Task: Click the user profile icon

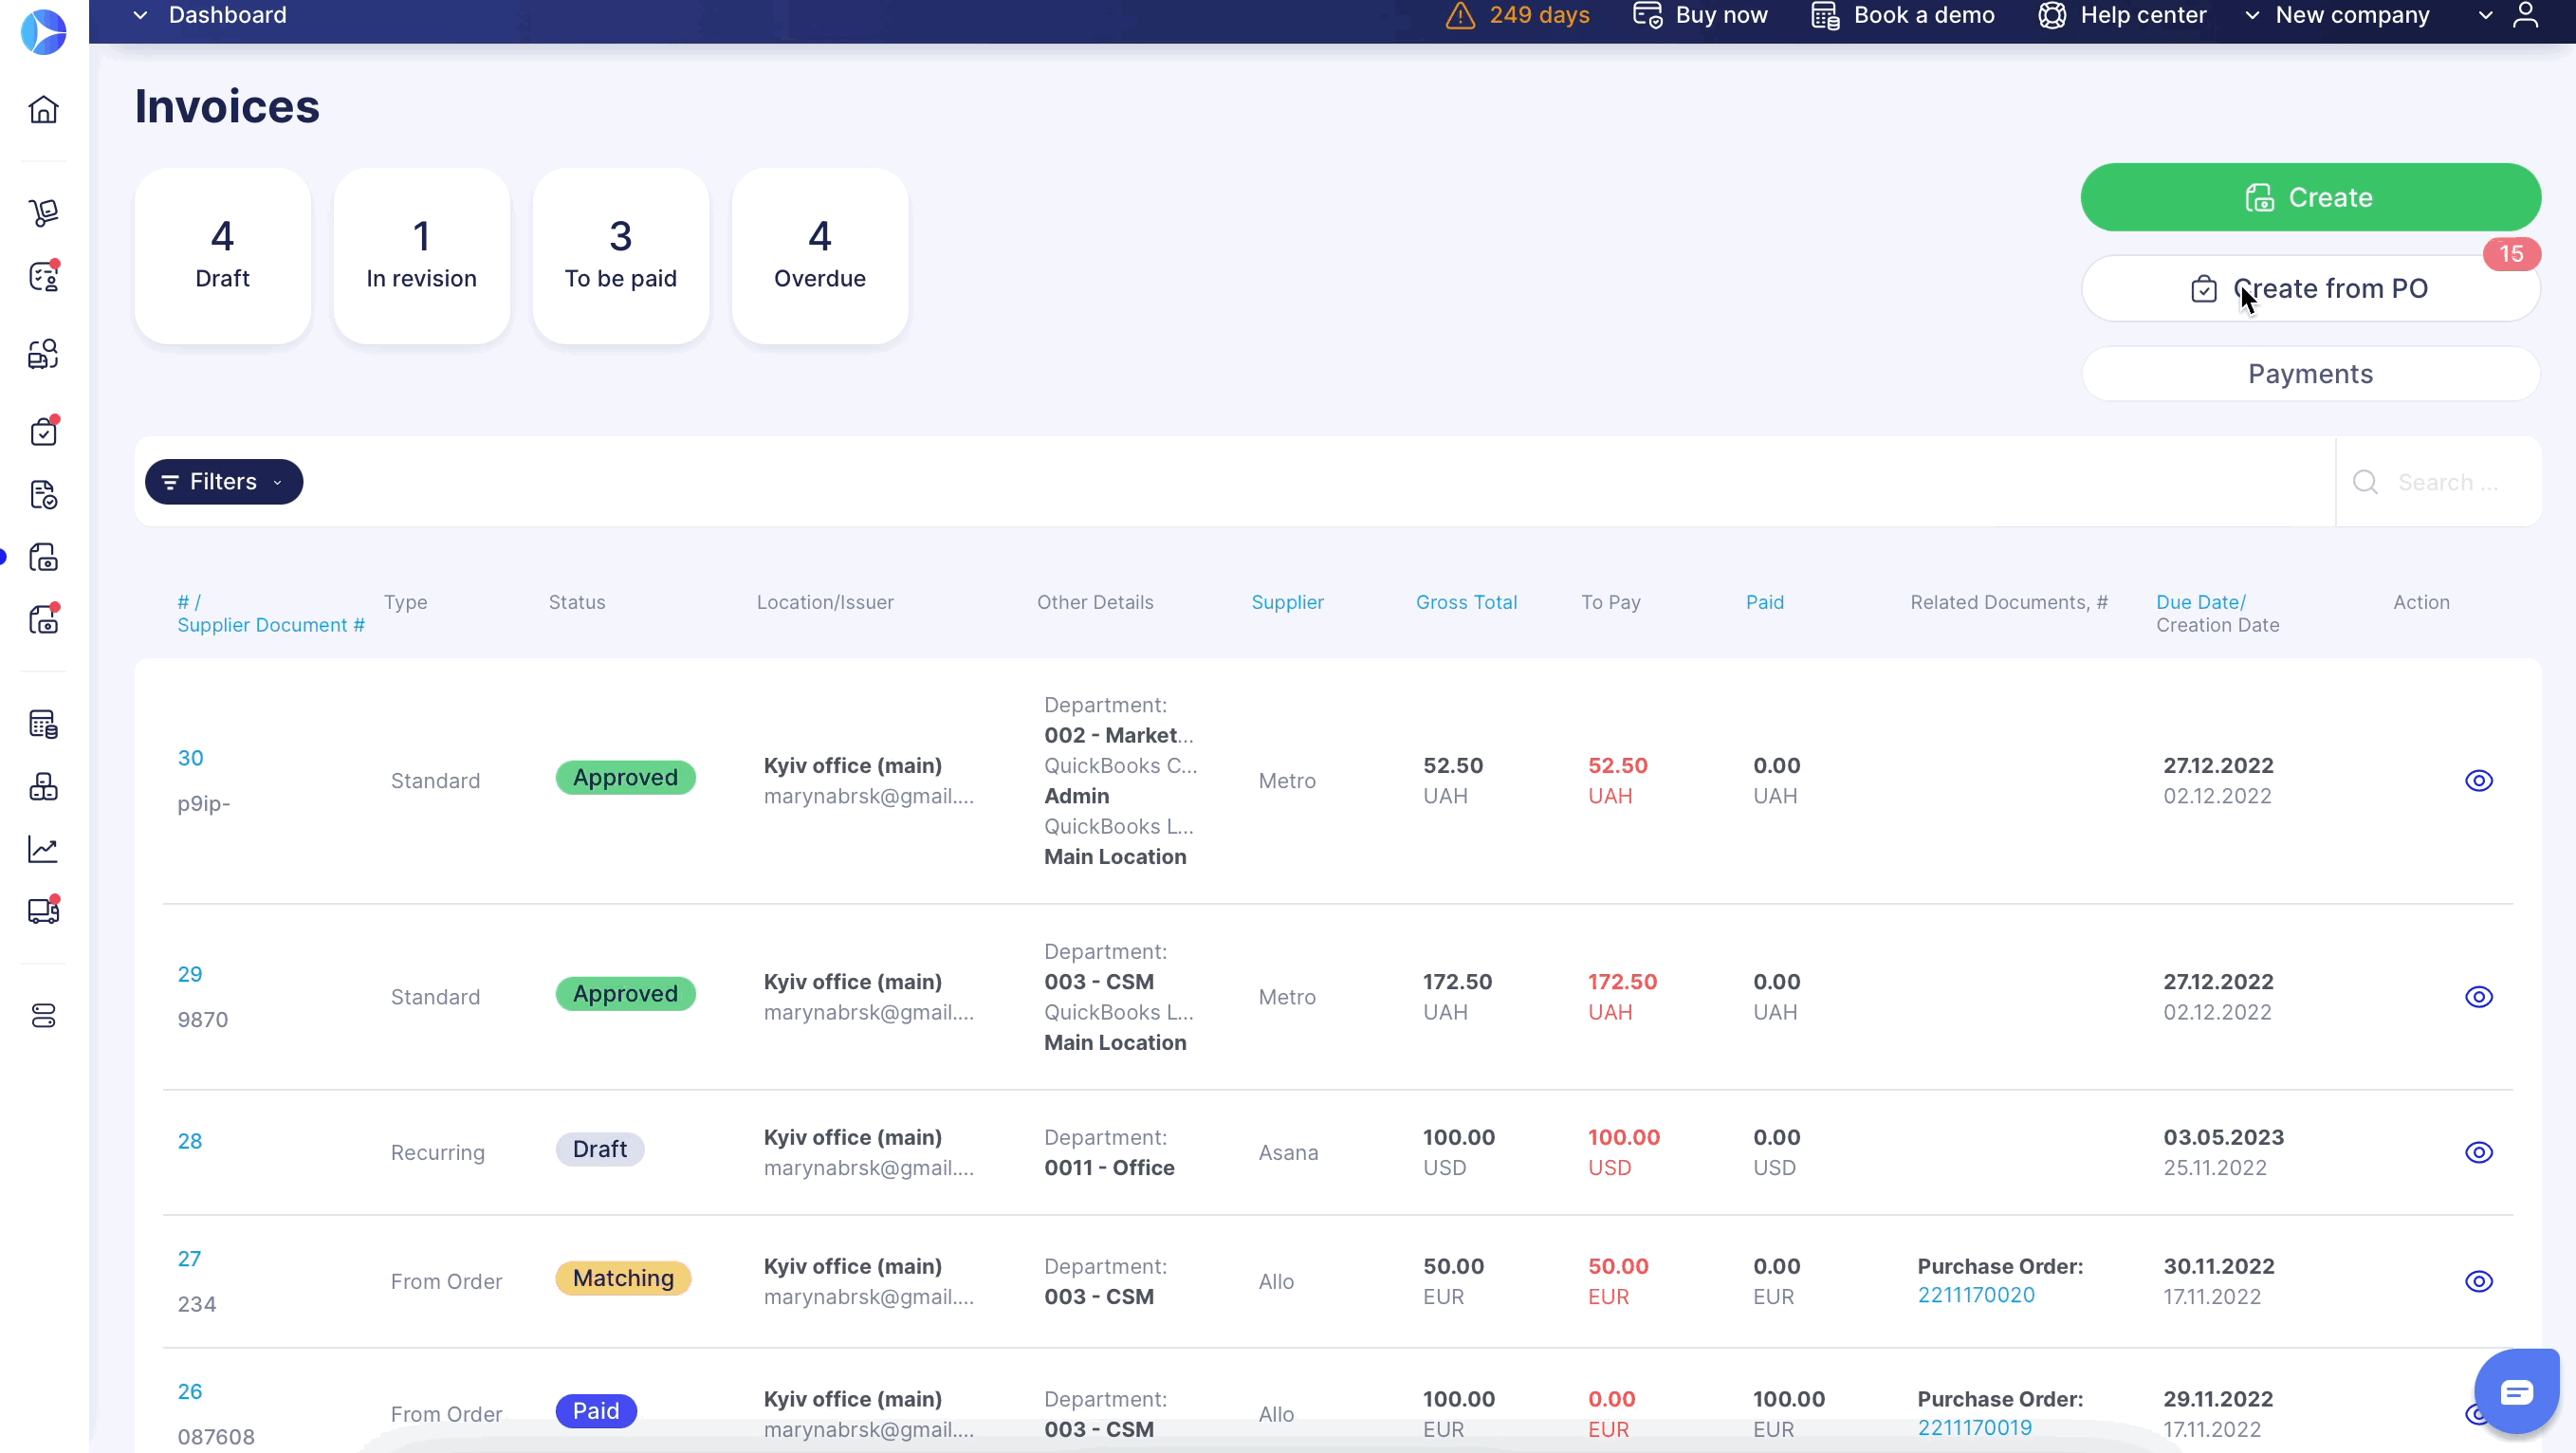Action: [2526, 15]
